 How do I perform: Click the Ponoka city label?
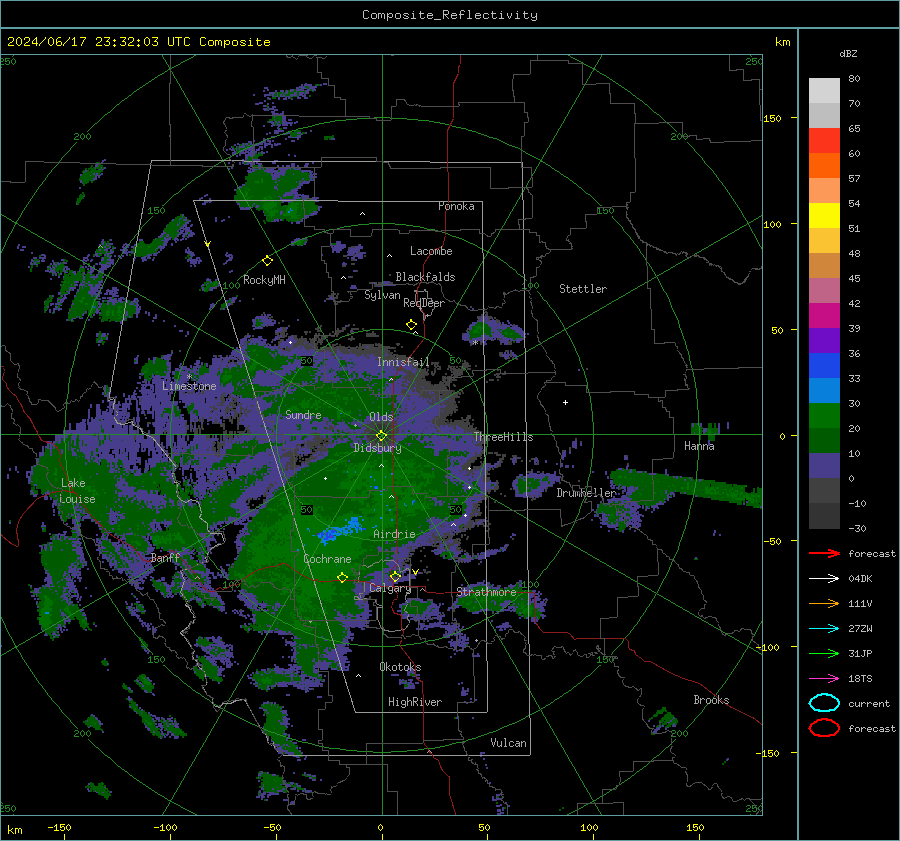456,206
